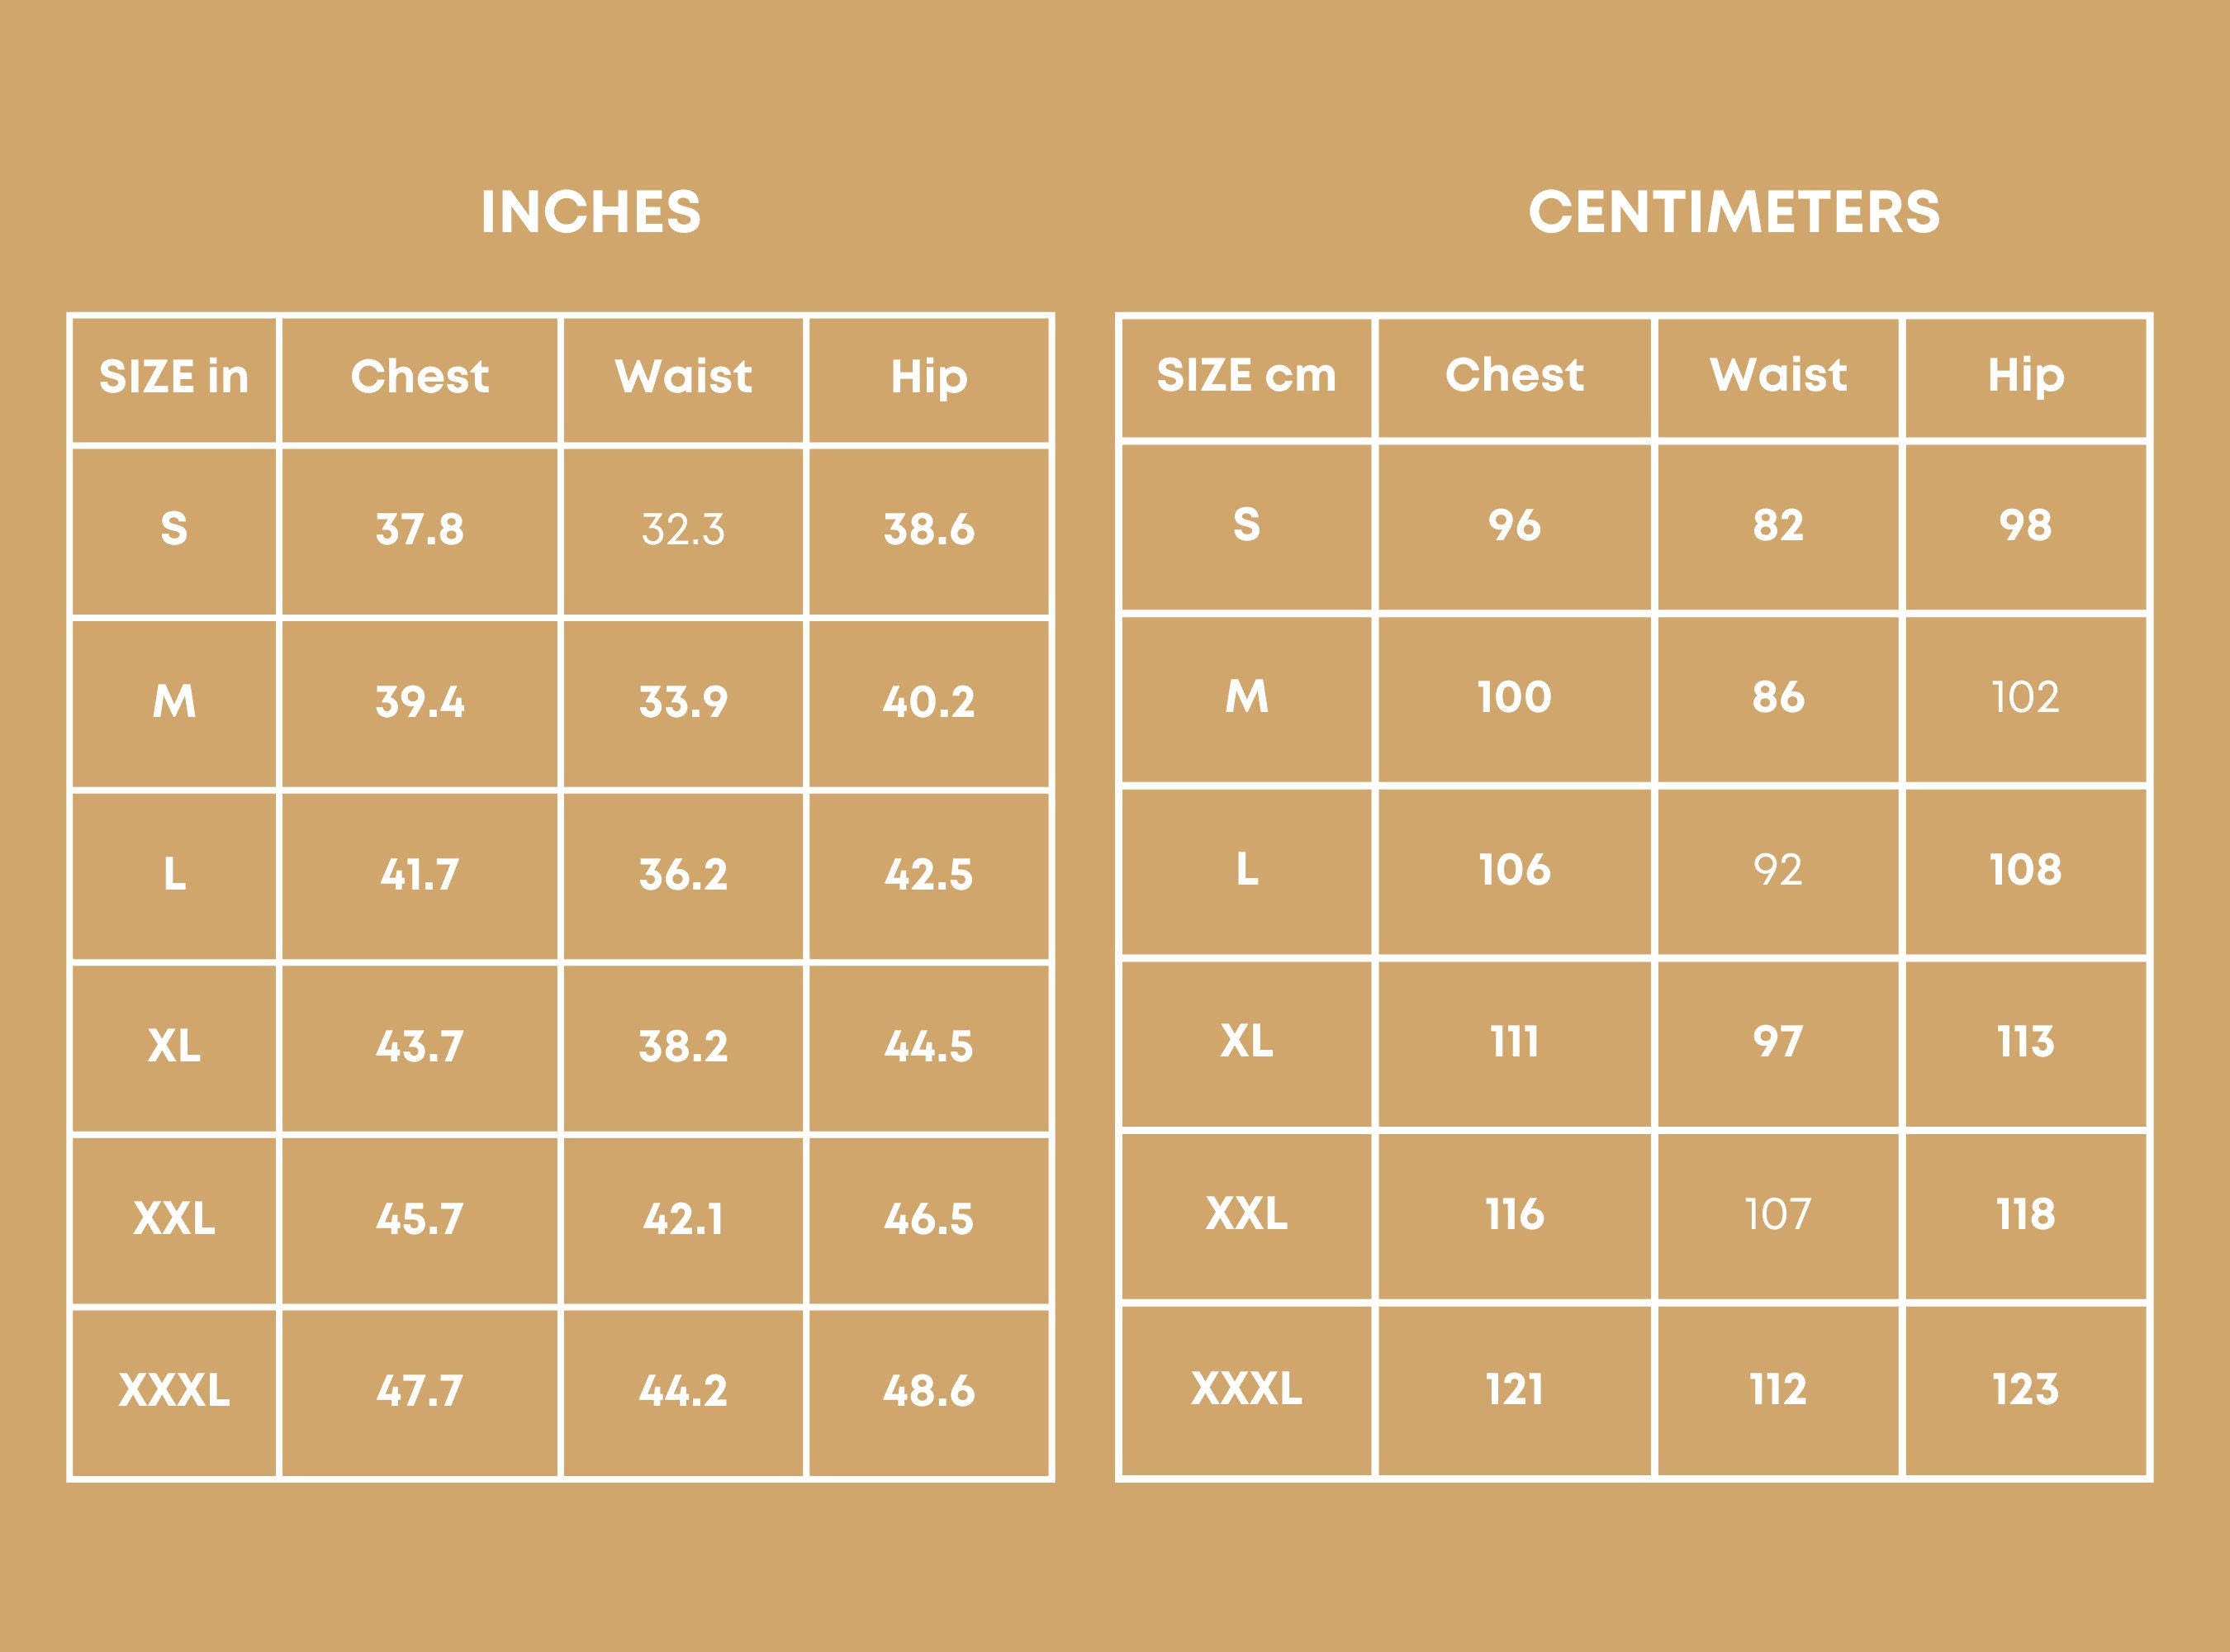Image resolution: width=2230 pixels, height=1652 pixels.
Task: Select the XXXL row label in inches table
Action: [174, 1390]
